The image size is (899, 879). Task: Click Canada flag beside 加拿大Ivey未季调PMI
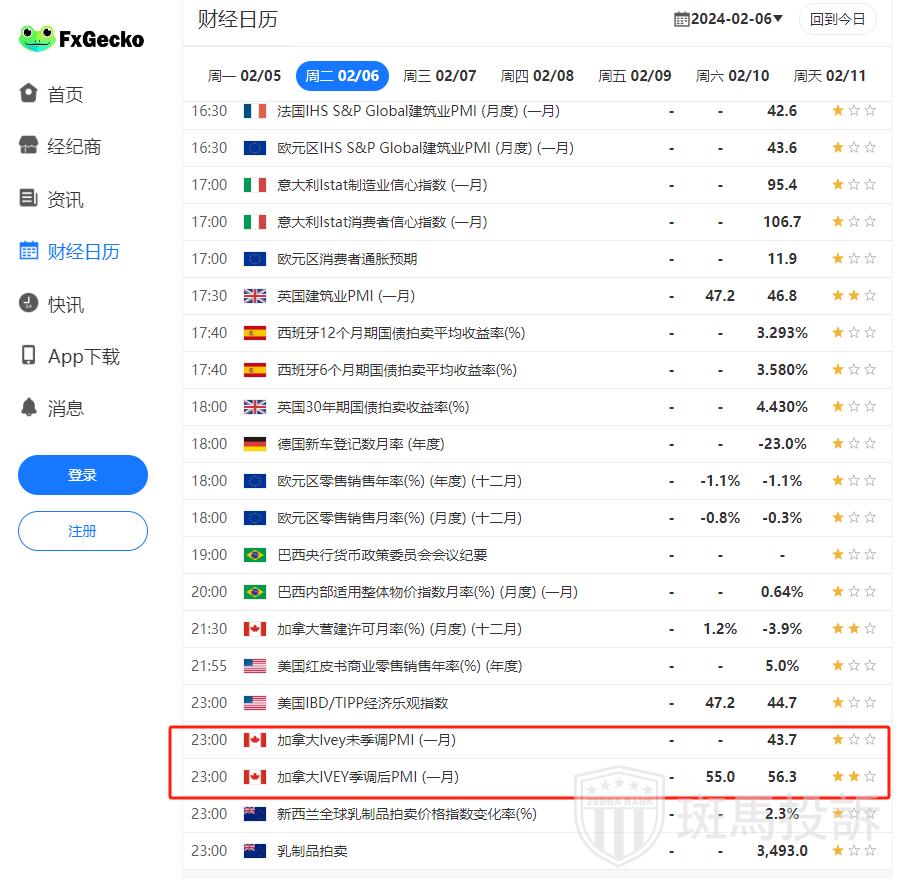[x=255, y=740]
